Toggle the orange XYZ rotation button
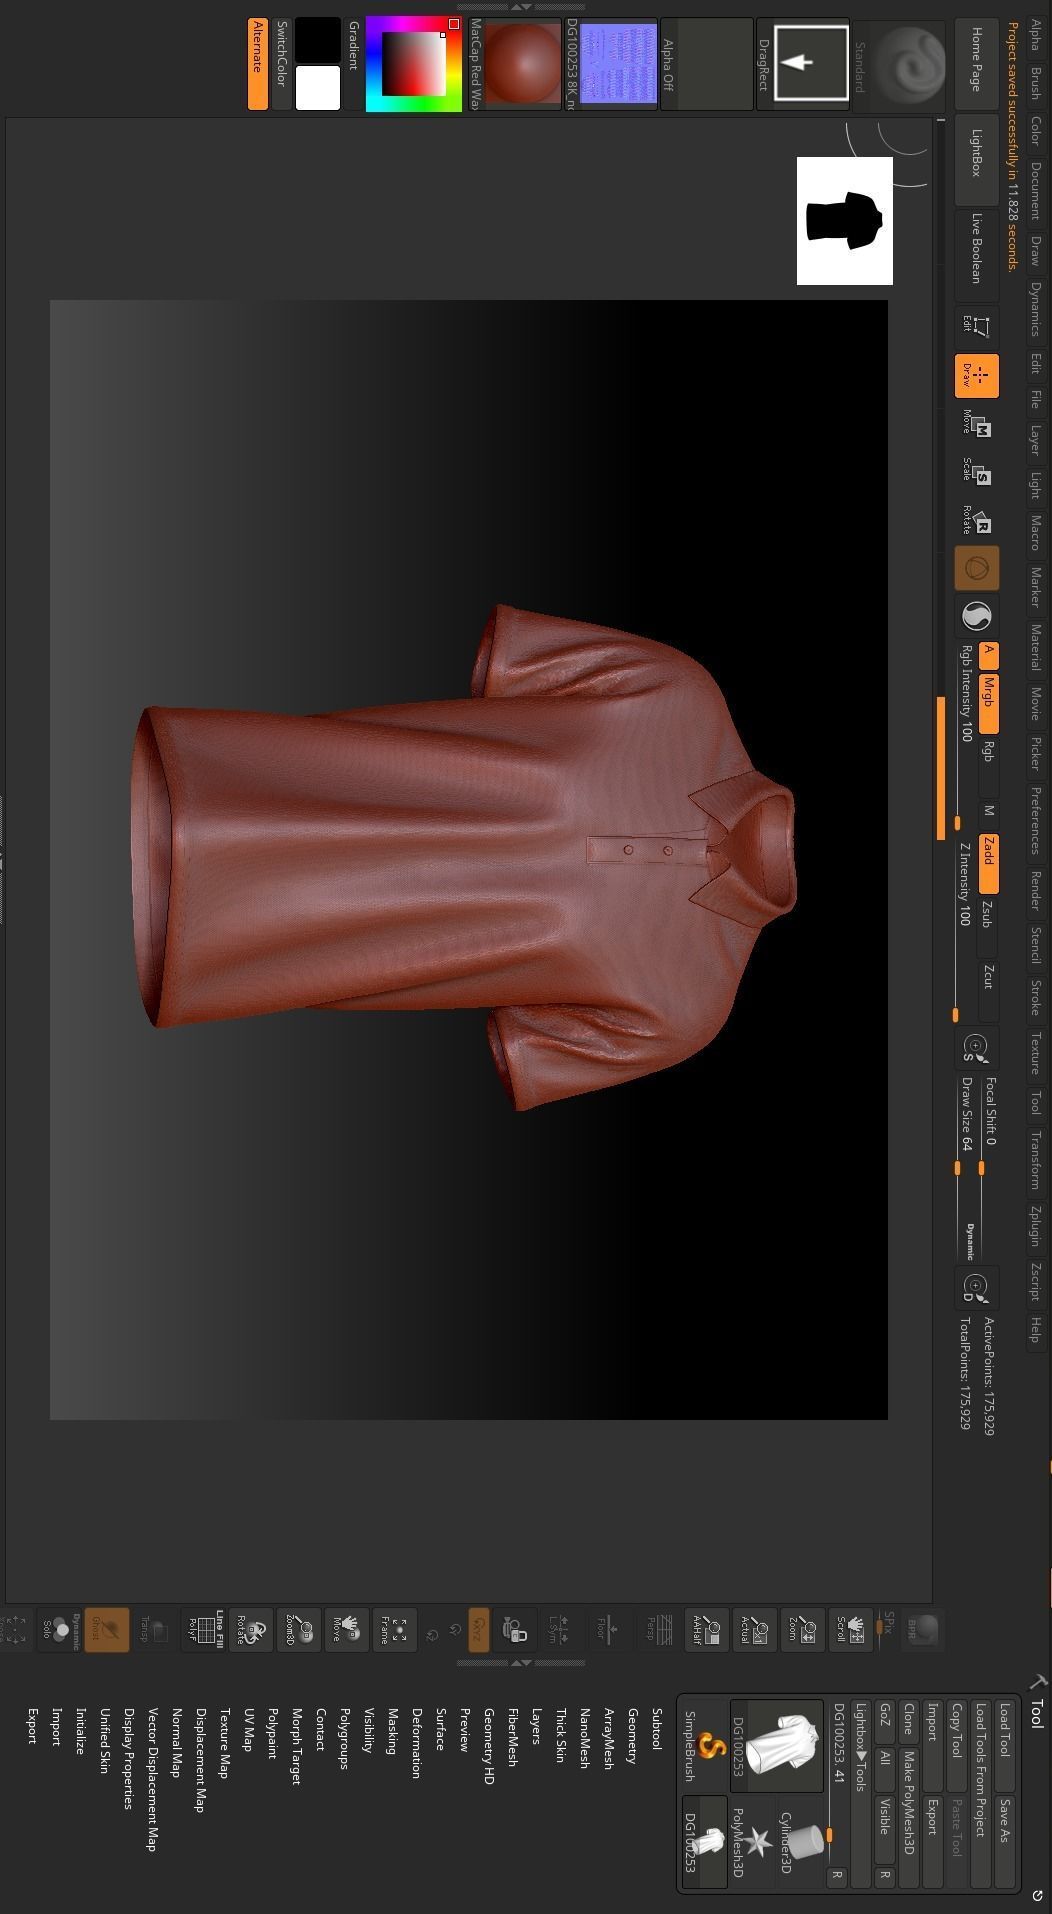Viewport: 1052px width, 1914px height. coord(479,1630)
